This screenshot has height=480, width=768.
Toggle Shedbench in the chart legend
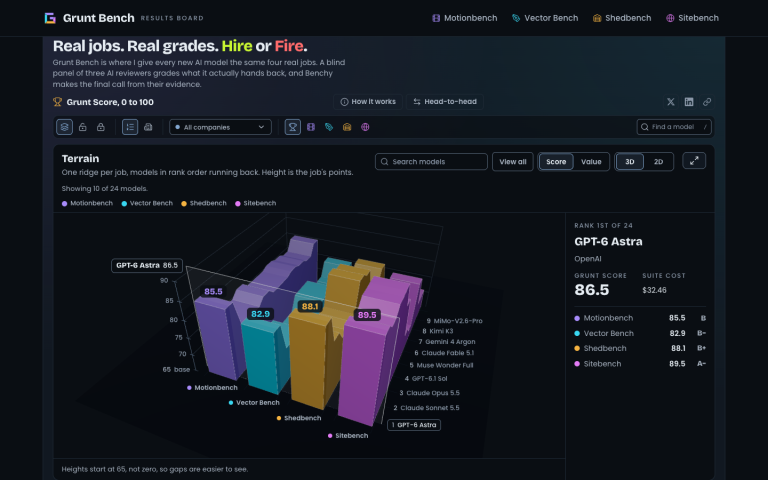point(204,203)
